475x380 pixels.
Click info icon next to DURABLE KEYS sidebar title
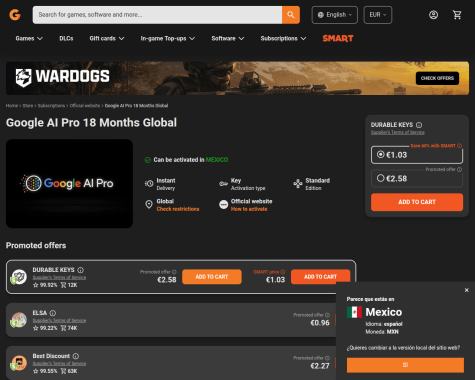point(419,125)
